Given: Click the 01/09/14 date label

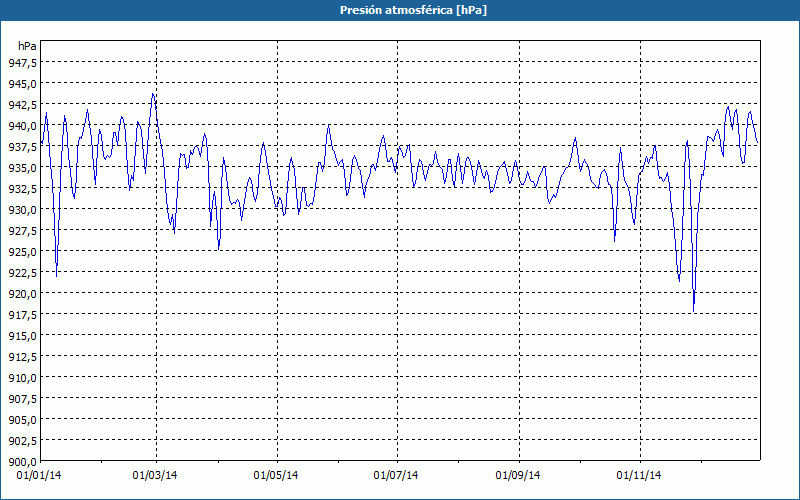Looking at the screenshot, I should click(x=518, y=475).
